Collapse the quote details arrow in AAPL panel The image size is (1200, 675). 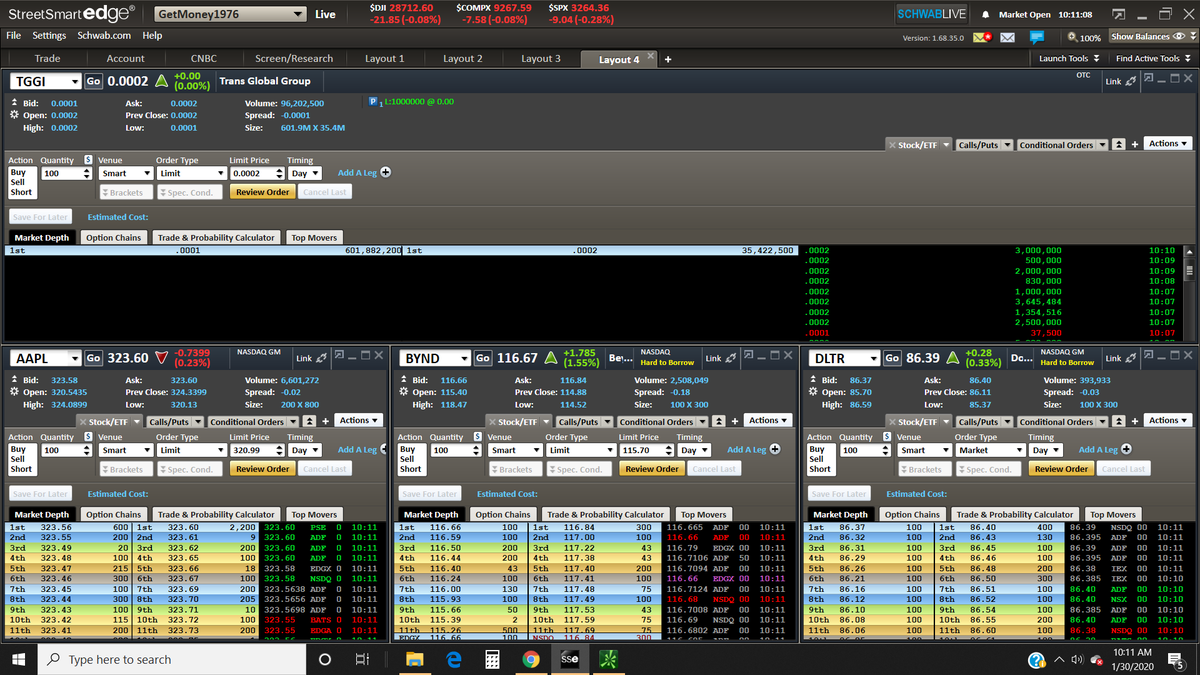pyautogui.click(x=14, y=380)
